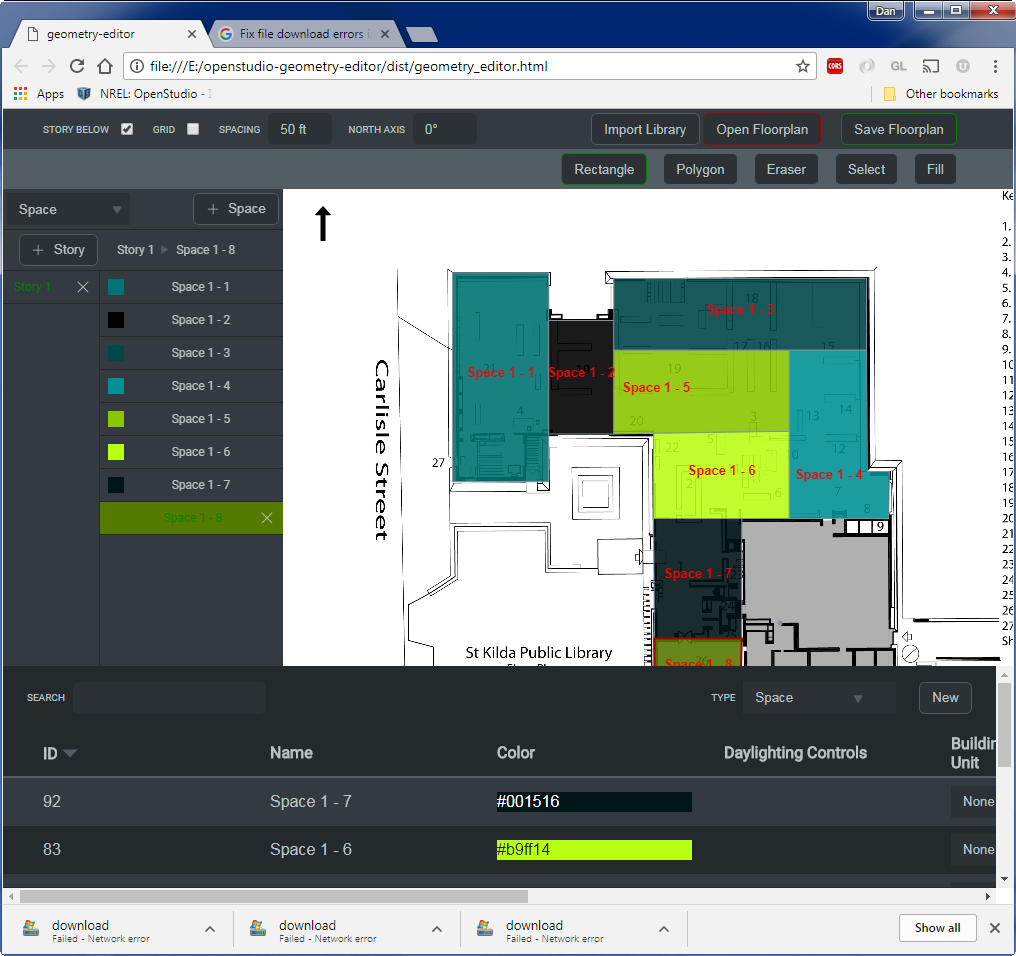Open the TYPE dropdown showing Space
Viewport: 1016px width, 956px height.
tap(818, 697)
